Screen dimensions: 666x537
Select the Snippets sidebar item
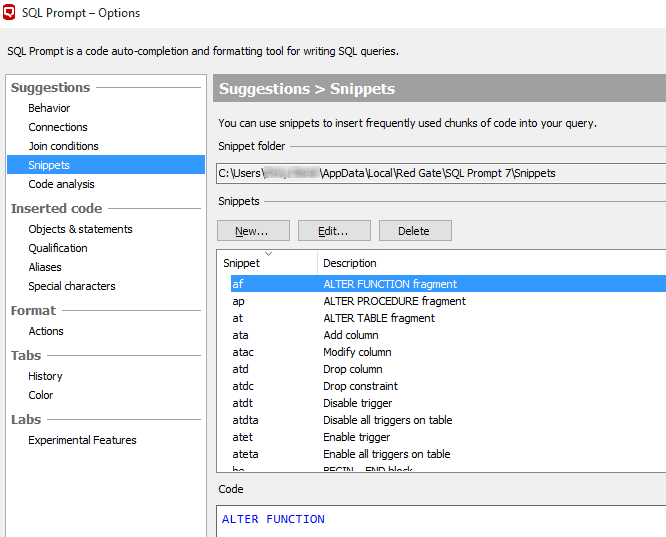pyautogui.click(x=106, y=165)
